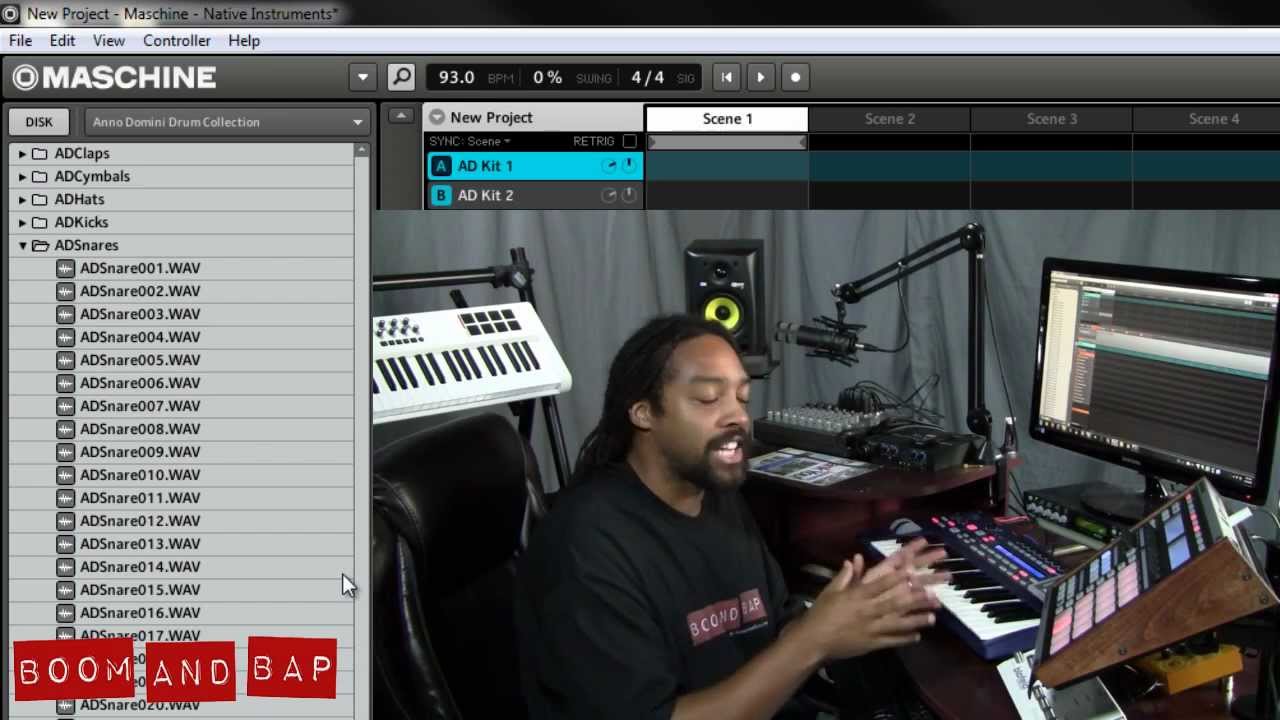This screenshot has height=720, width=1280.
Task: Click the waveform icon of ADSnare014.WAV
Action: tap(66, 567)
